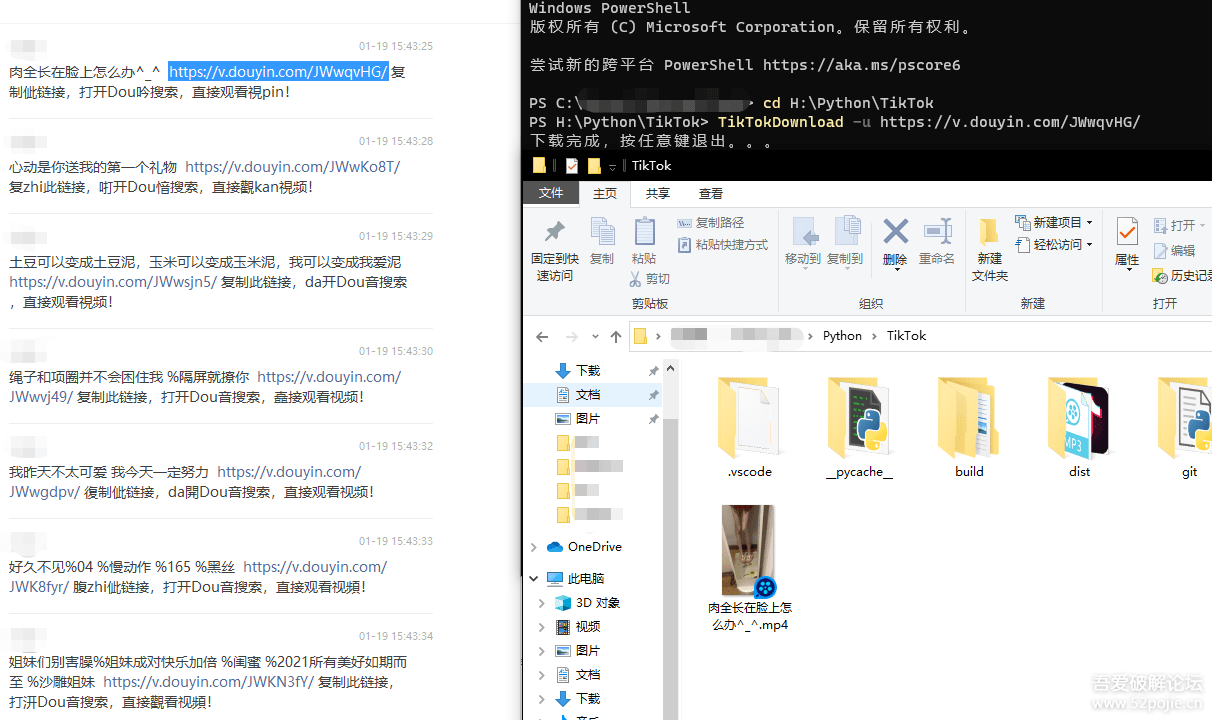Click the PowerShell aka.ms/pscore6 URL text
Screen dimensions: 1212x720
[861, 65]
